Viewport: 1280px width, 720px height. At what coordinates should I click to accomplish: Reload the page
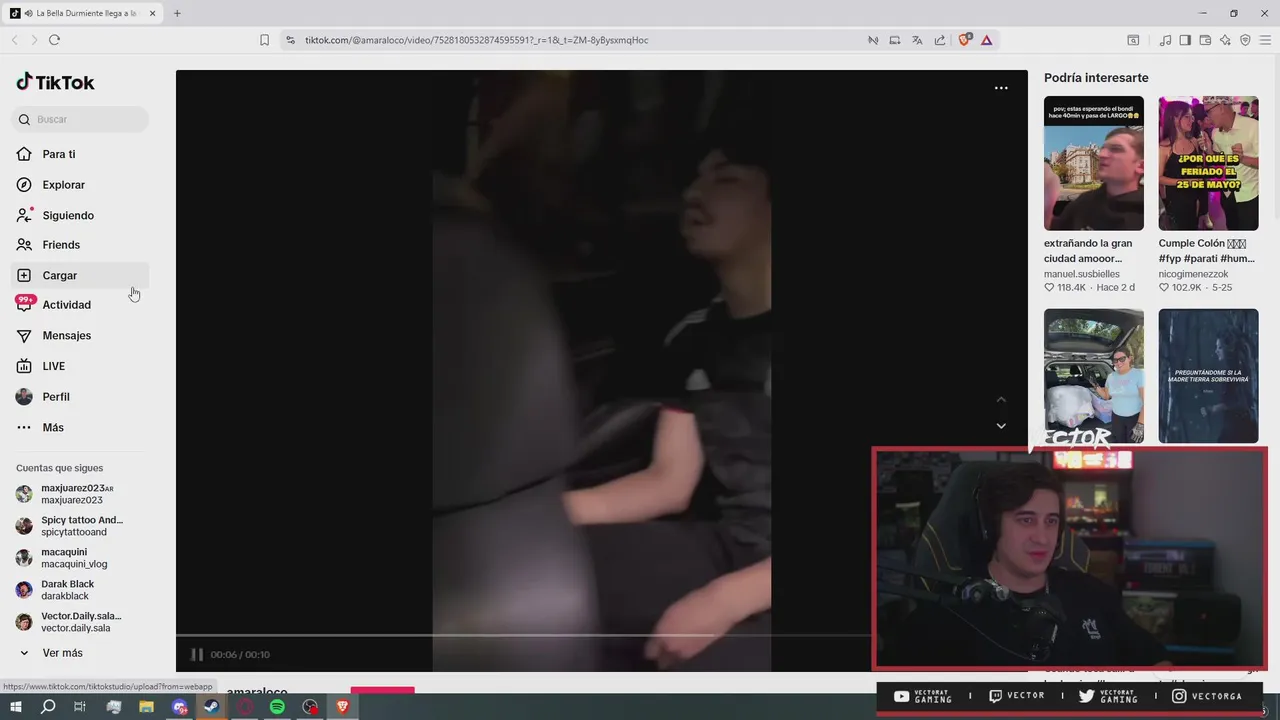pos(54,40)
